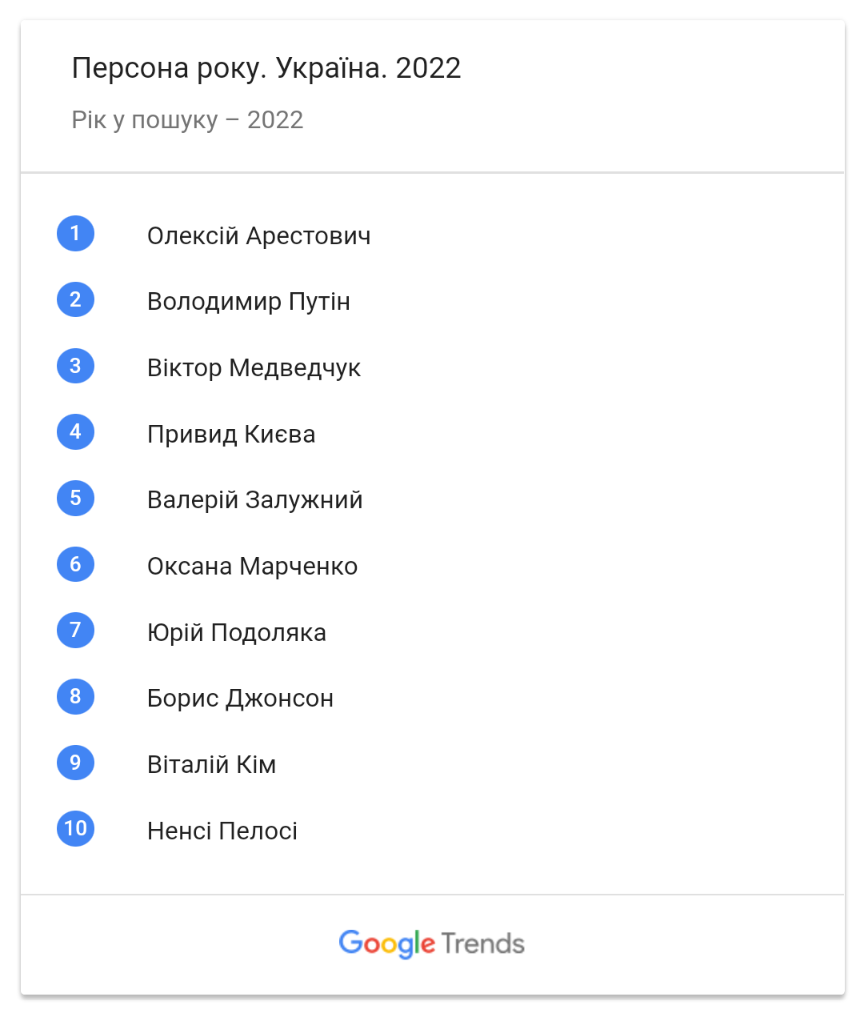864x1016 pixels.
Task: Open the Google Trends logo link
Action: click(x=432, y=943)
